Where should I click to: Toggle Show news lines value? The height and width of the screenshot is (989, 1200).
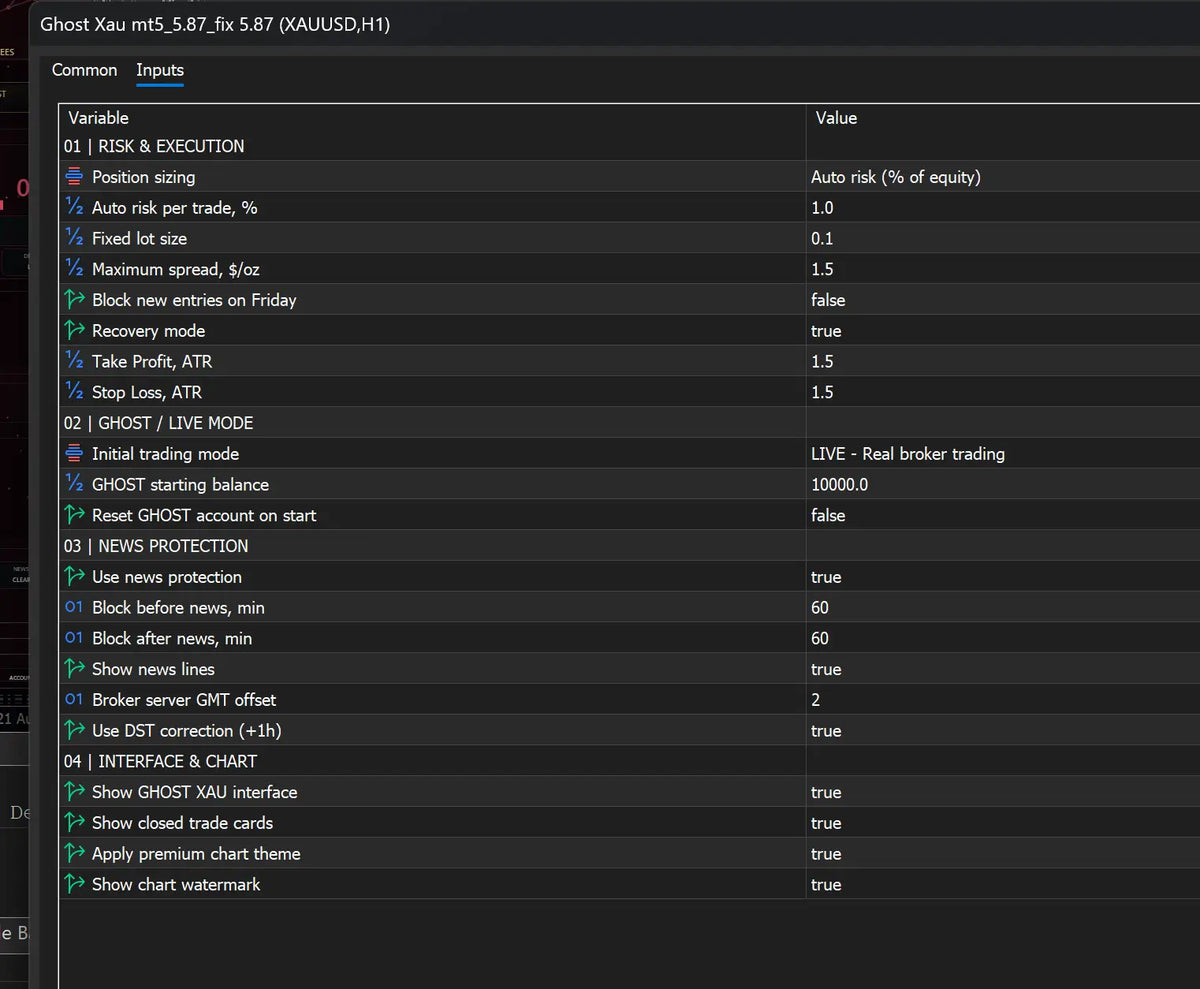[x=1003, y=669]
